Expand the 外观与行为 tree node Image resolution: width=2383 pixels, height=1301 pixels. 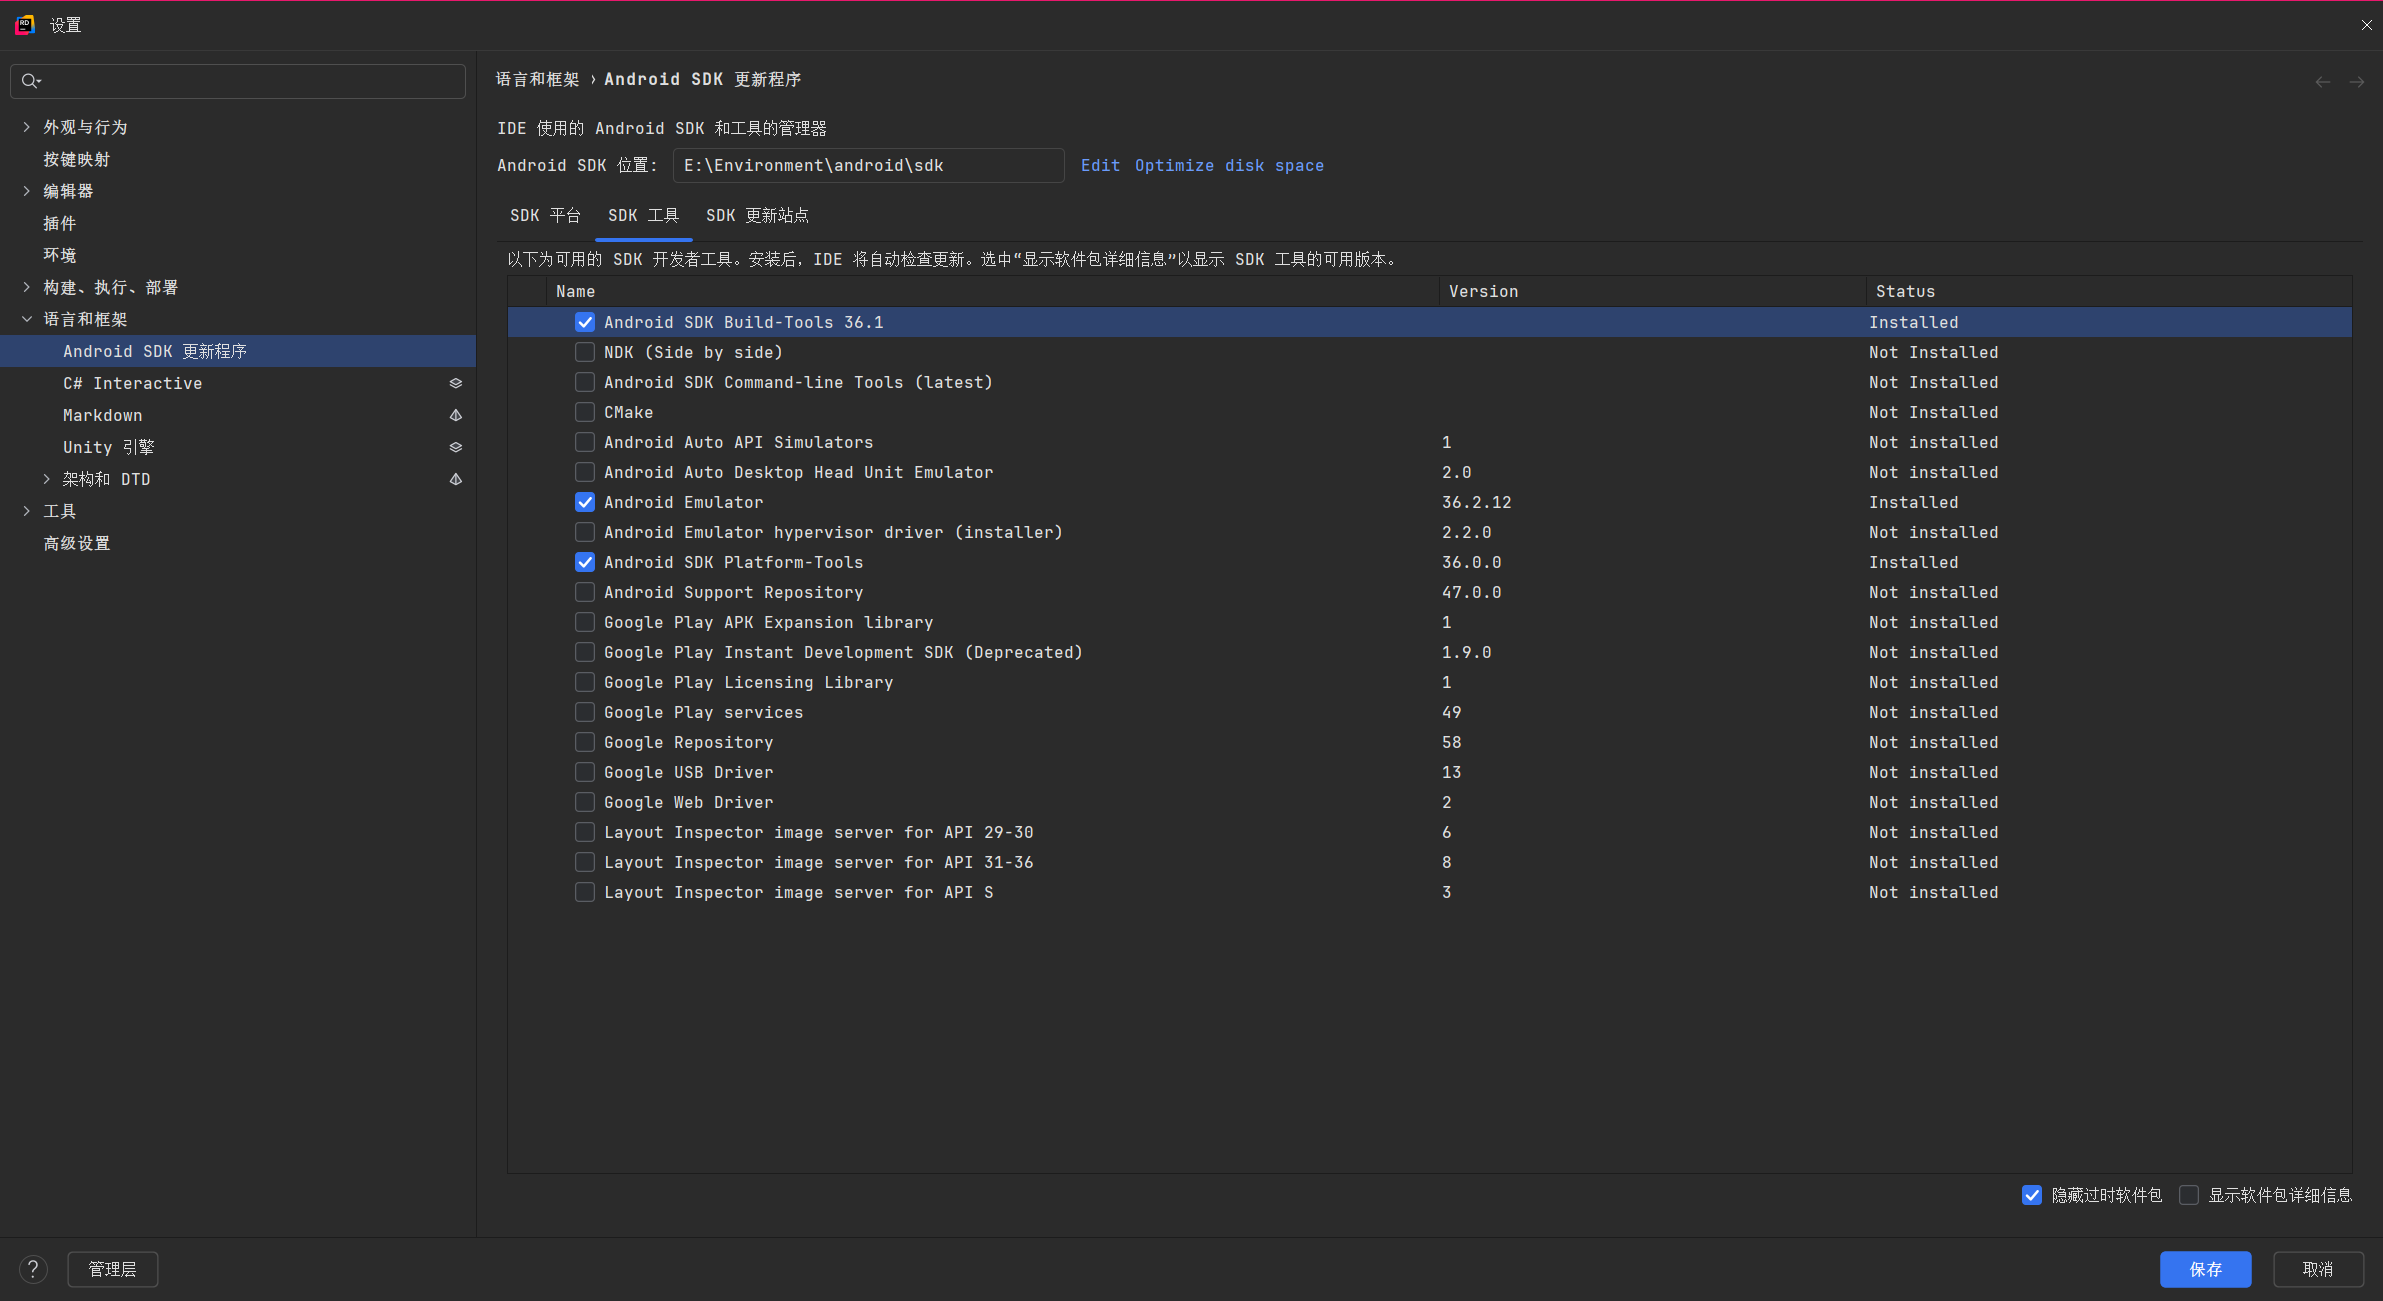27,127
